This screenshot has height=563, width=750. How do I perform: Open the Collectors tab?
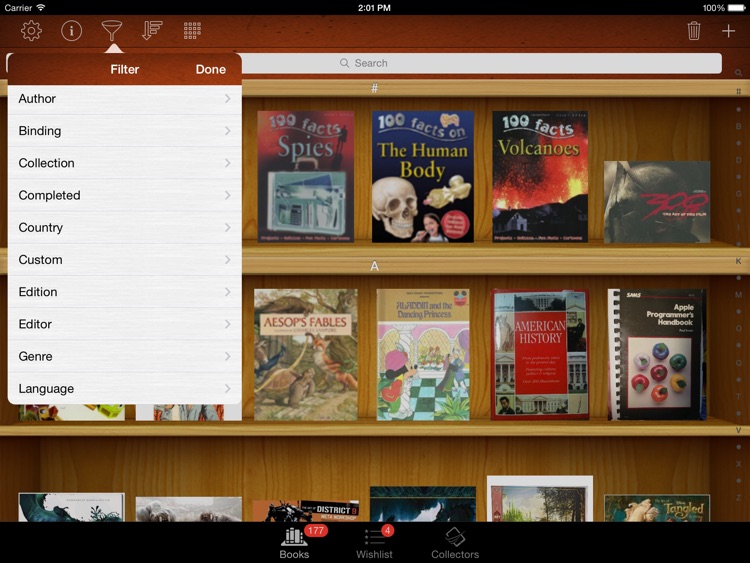pos(455,543)
